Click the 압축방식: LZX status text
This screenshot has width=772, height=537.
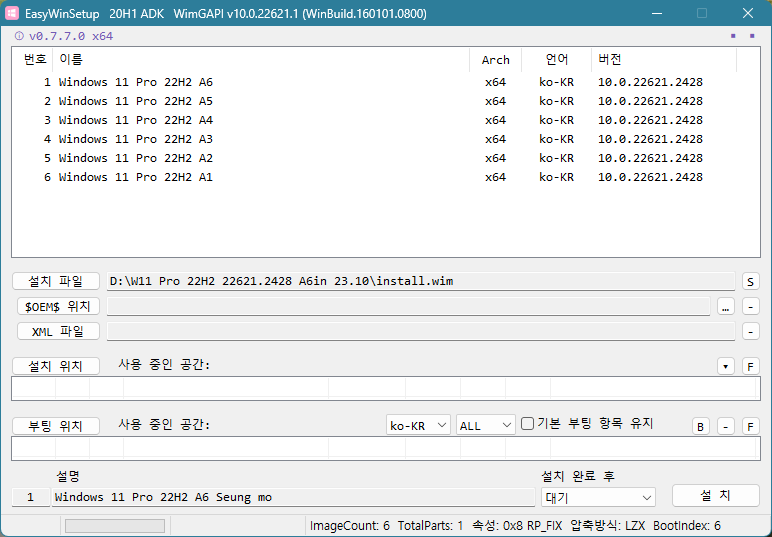point(608,526)
